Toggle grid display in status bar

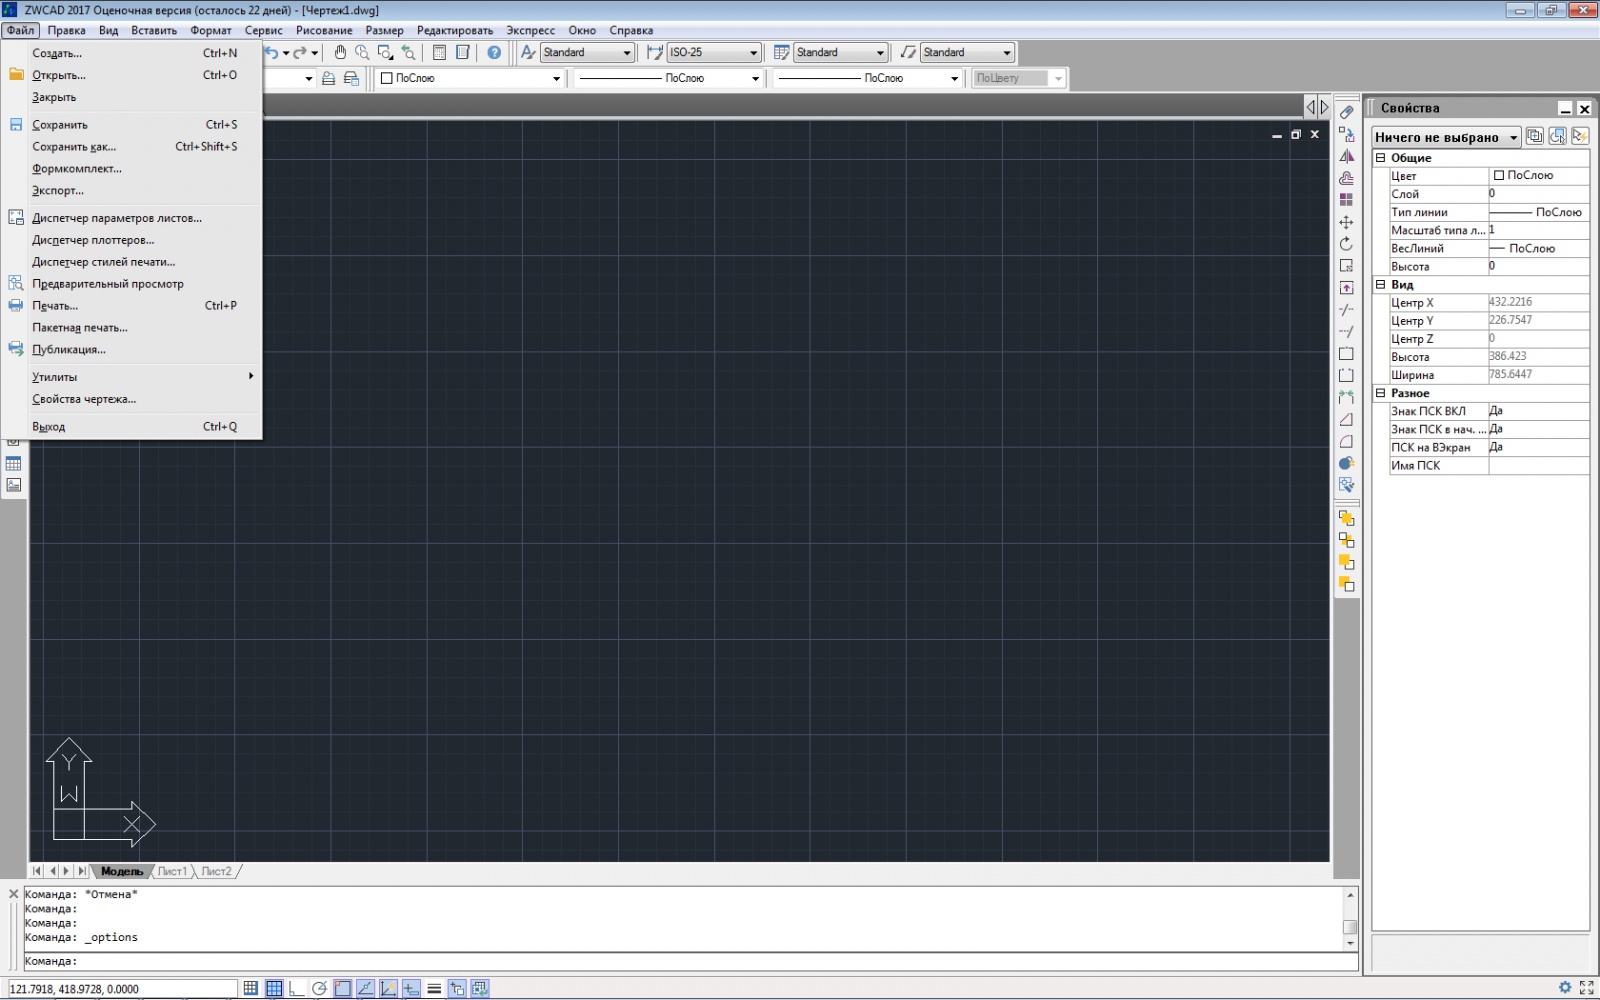(274, 988)
